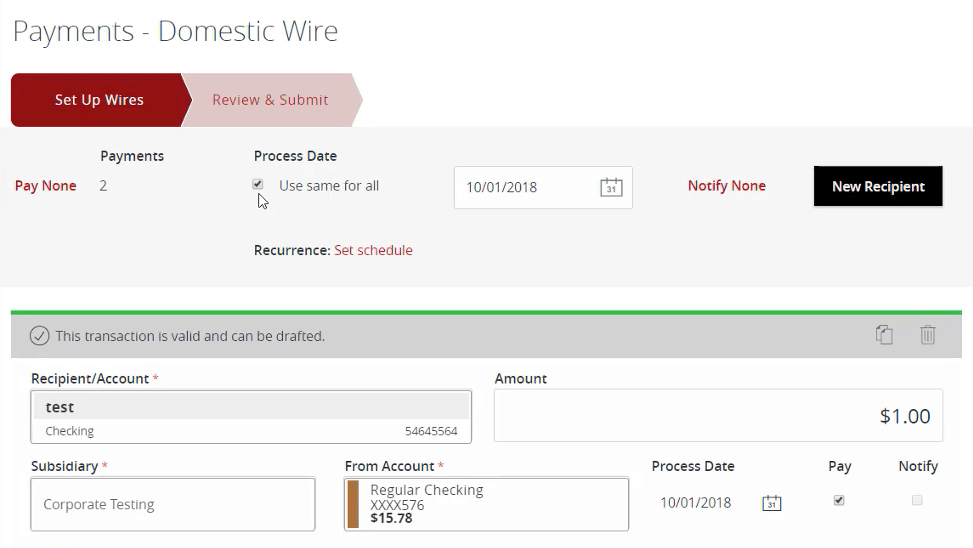973x548 pixels.
Task: Click the Pay None link
Action: [x=46, y=186]
